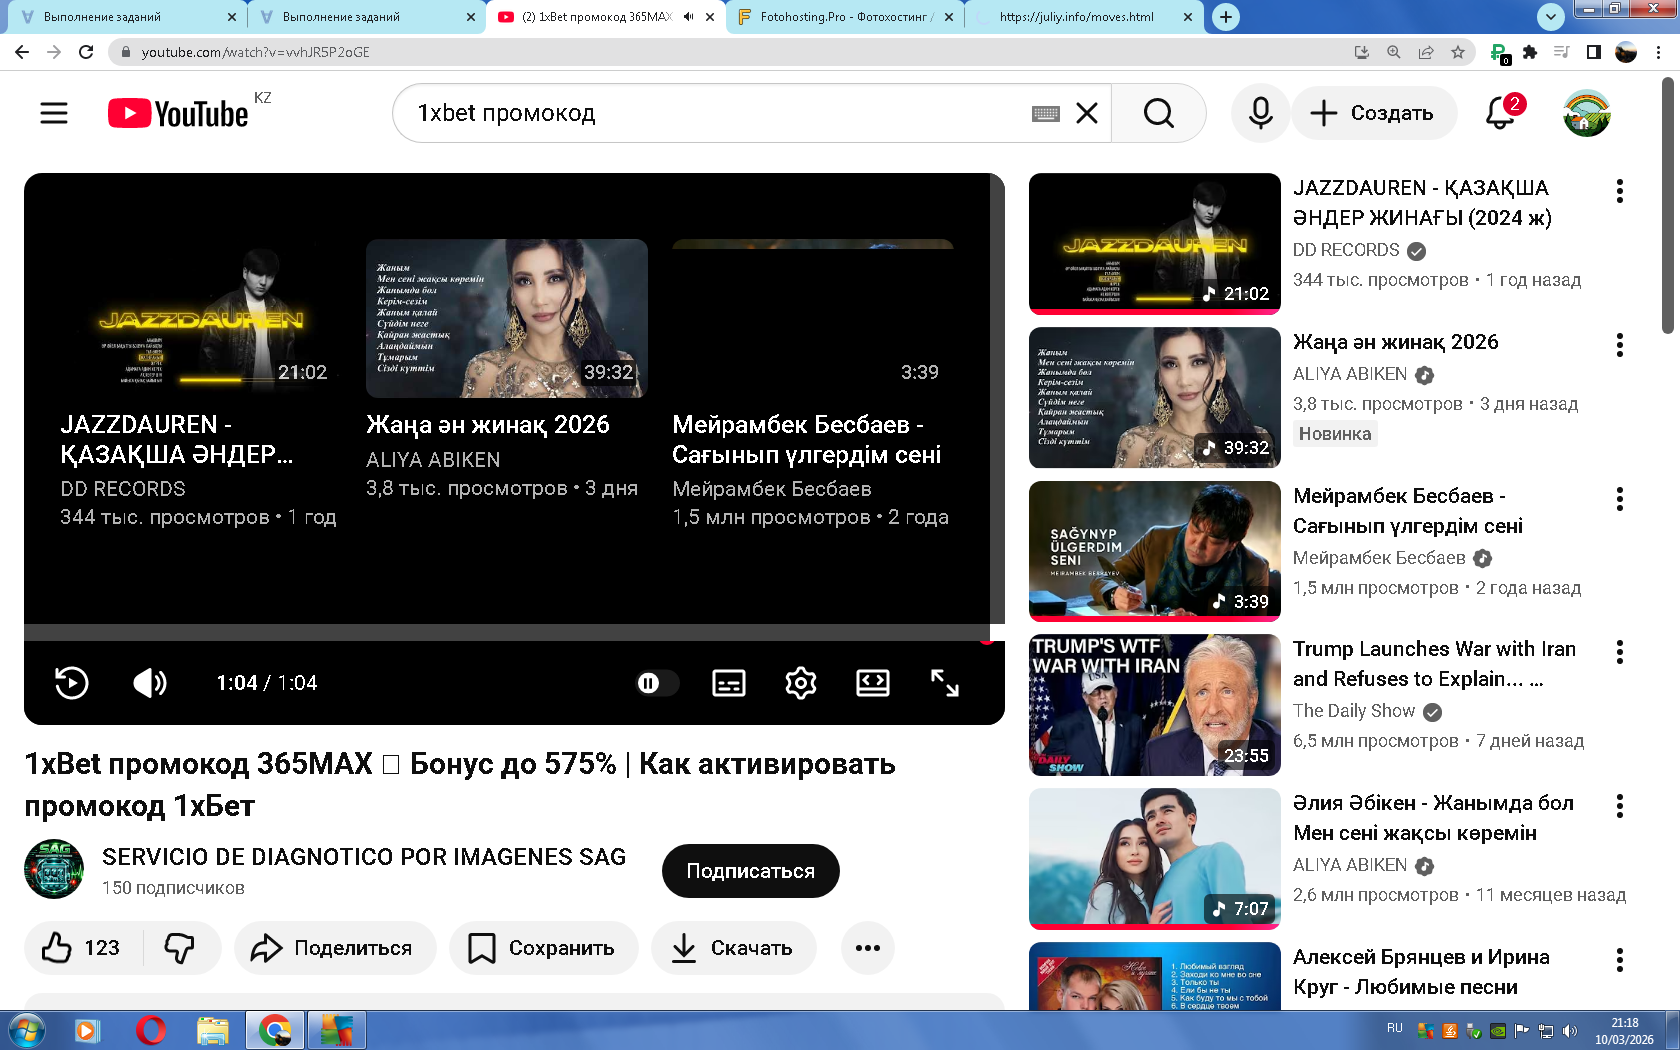
Task: Click the Подписаться subscribe button
Action: [x=750, y=871]
